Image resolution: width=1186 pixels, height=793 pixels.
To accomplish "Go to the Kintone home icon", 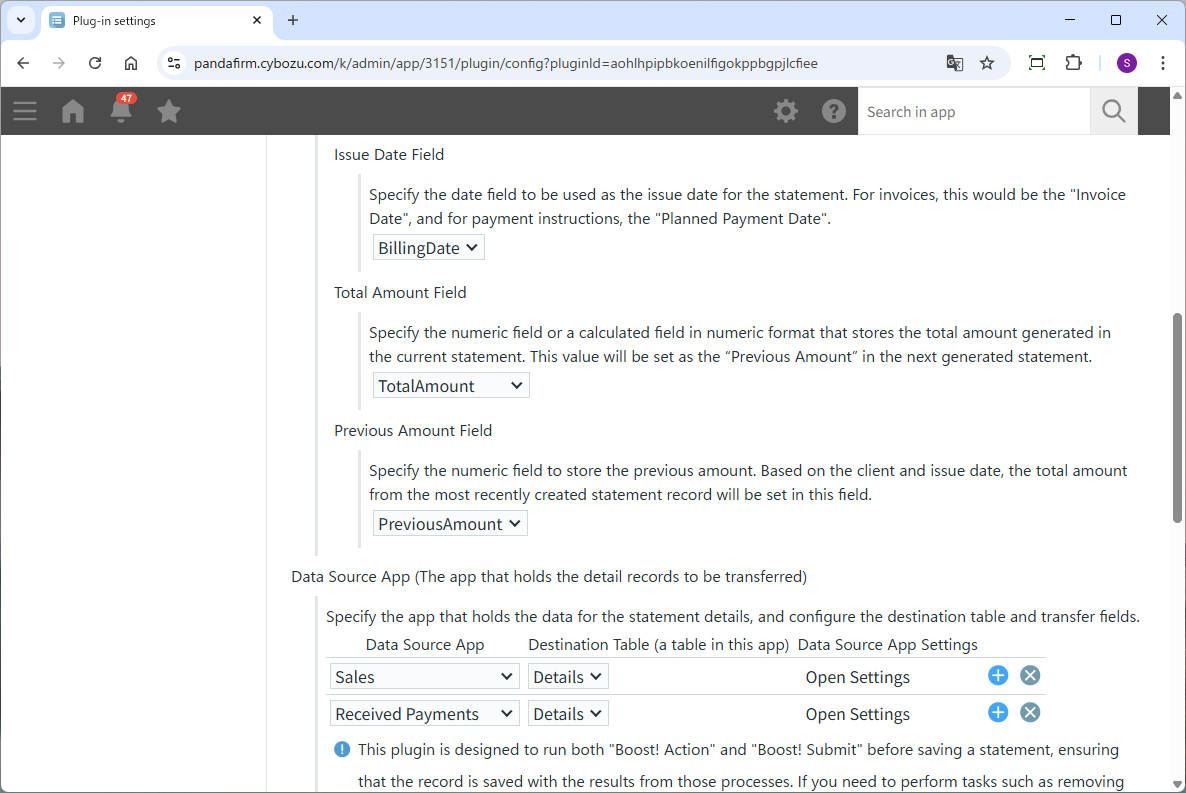I will pyautogui.click(x=73, y=111).
